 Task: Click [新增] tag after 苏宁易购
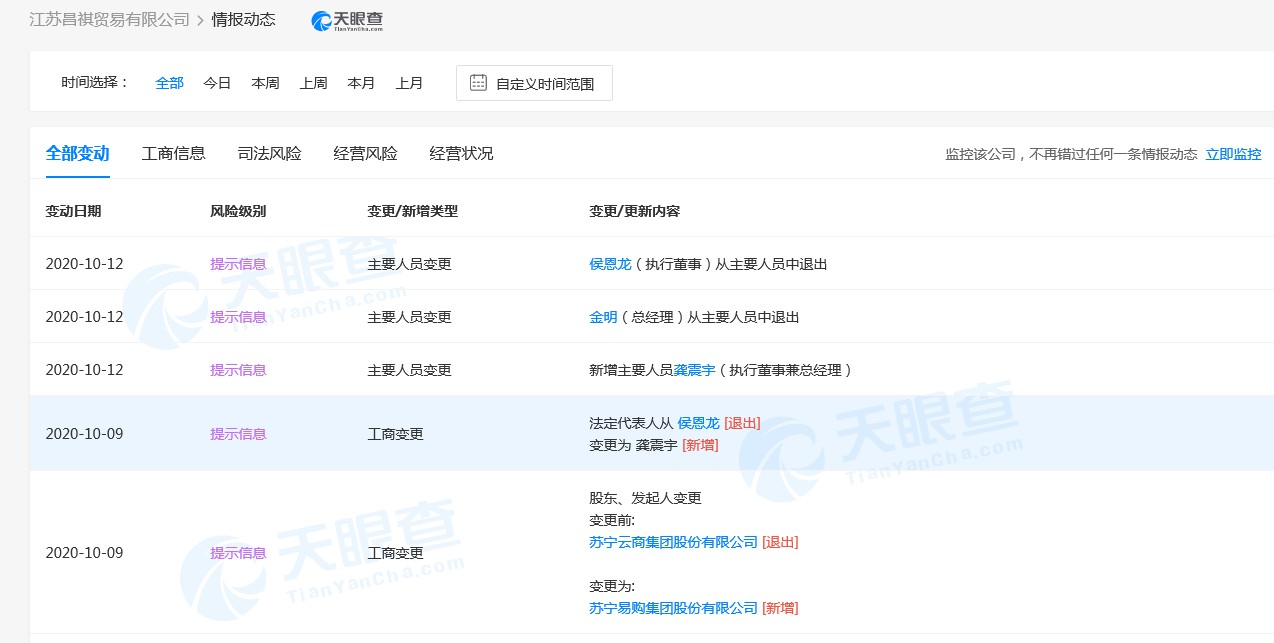coord(780,608)
